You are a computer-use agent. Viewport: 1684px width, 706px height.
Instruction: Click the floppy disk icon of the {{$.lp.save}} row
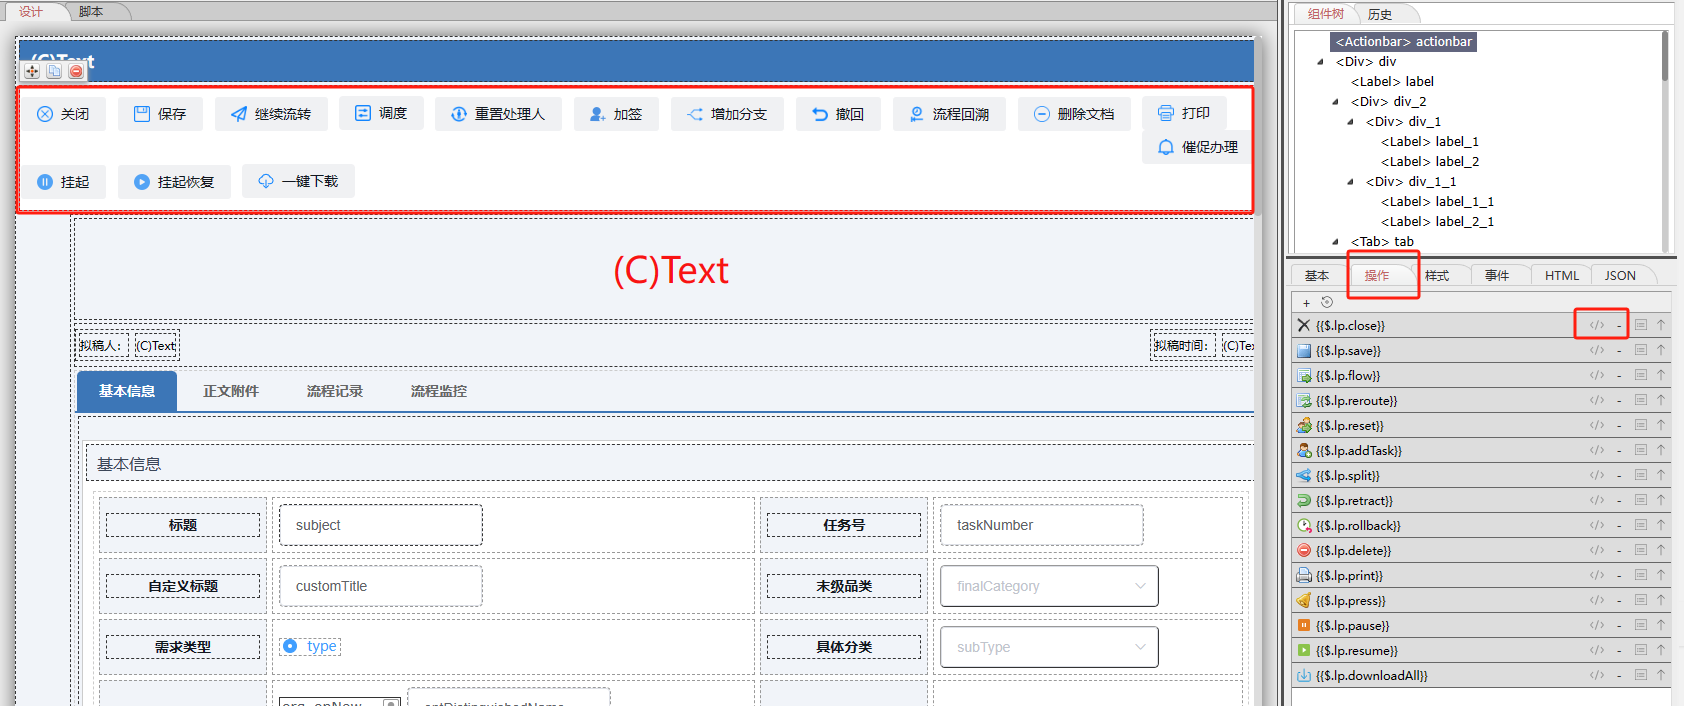(1304, 350)
